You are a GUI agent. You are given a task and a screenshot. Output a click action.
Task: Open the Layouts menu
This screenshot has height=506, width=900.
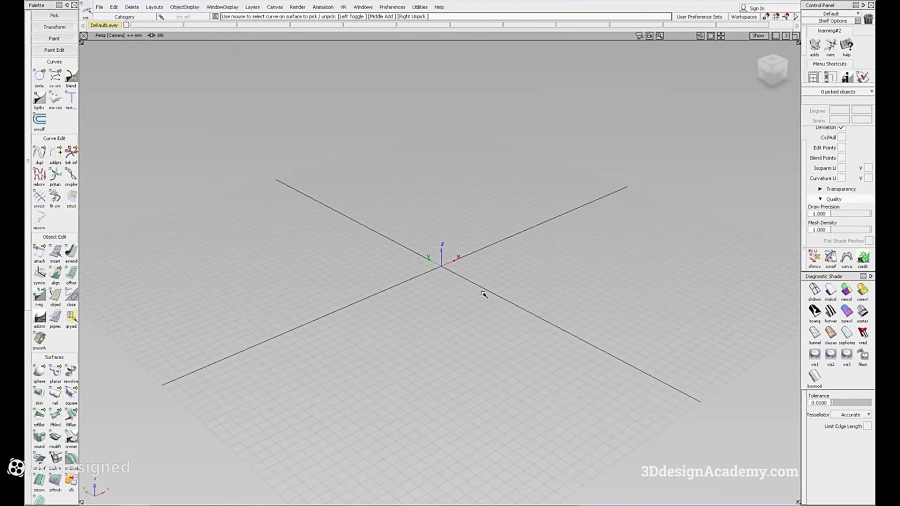point(154,7)
